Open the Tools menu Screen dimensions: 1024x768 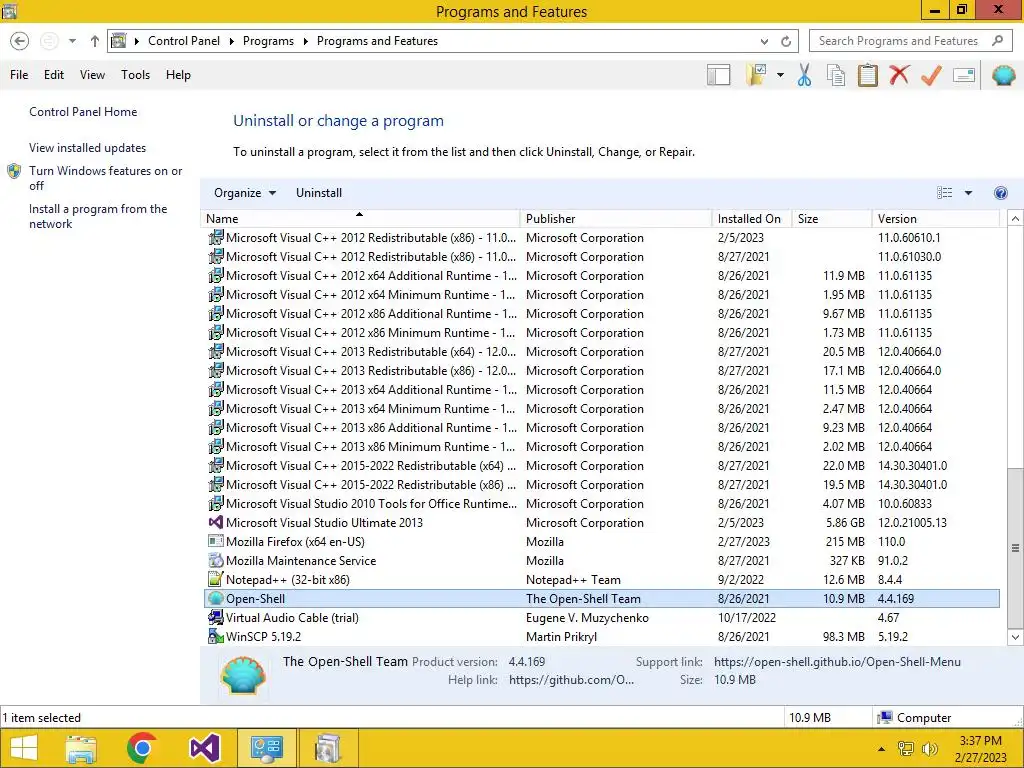tap(135, 74)
